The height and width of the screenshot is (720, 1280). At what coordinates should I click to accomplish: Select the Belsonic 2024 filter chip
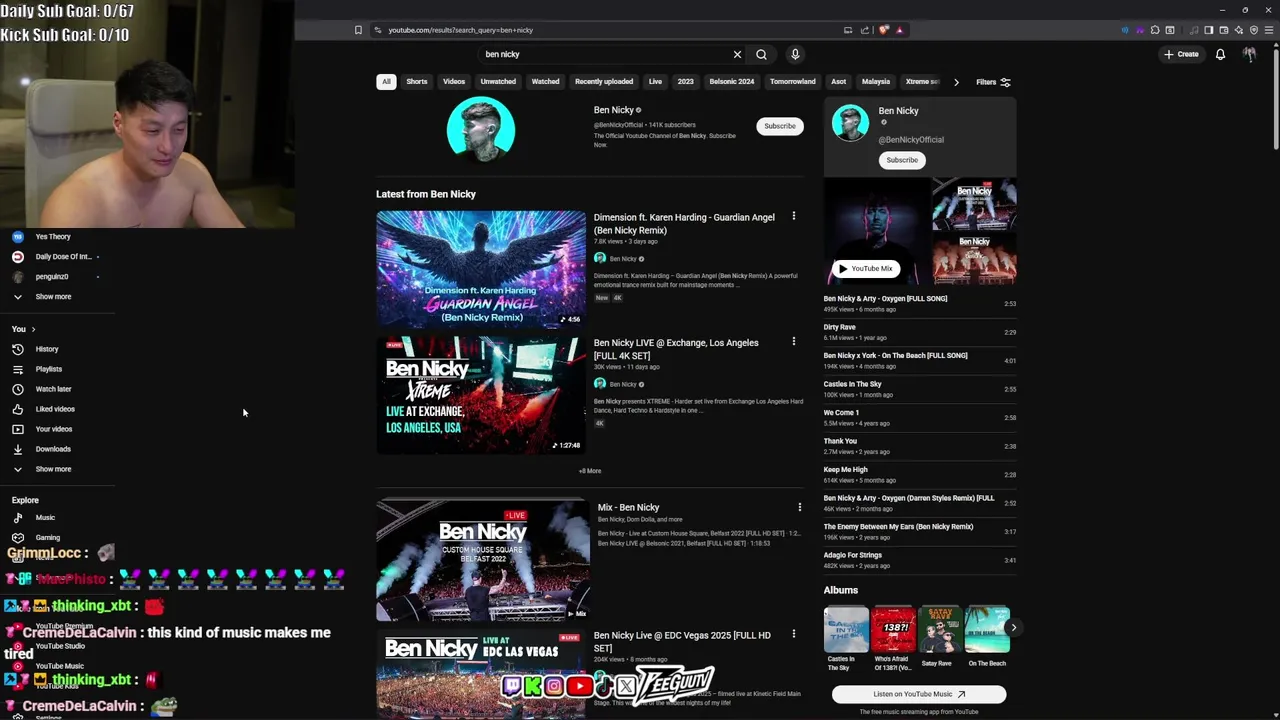pyautogui.click(x=732, y=82)
